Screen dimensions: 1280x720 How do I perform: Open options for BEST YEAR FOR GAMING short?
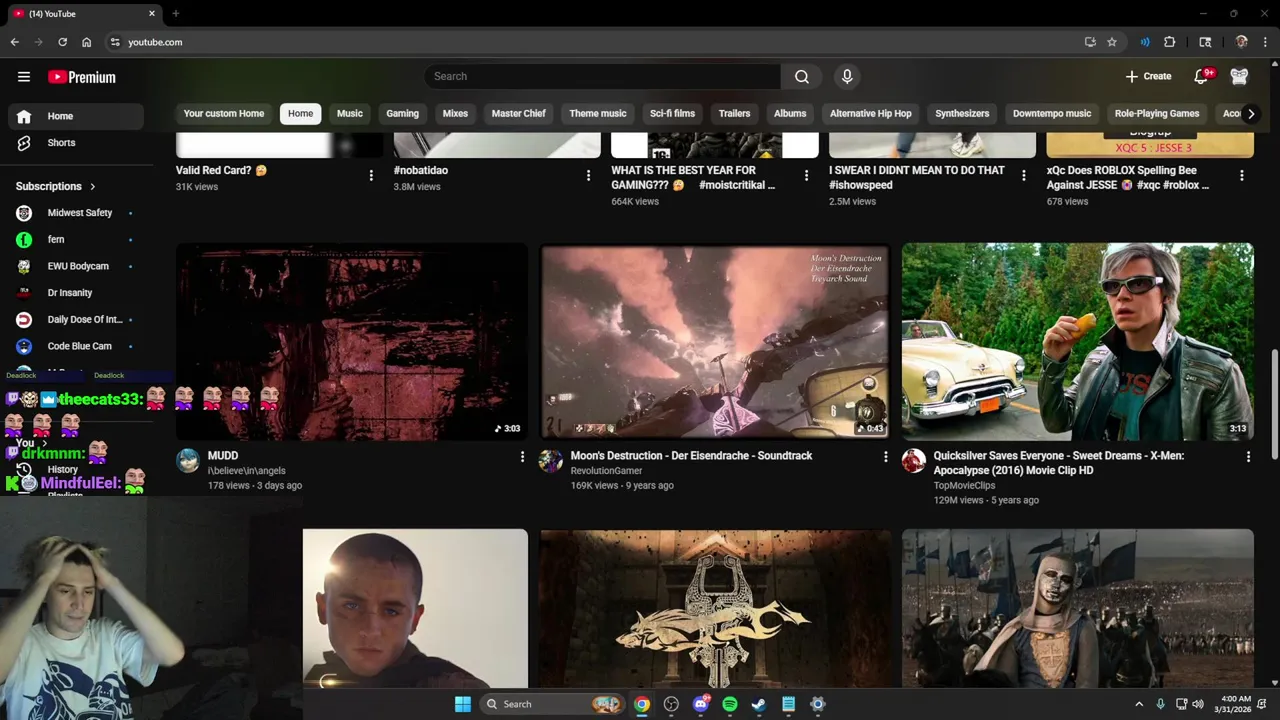tap(806, 176)
